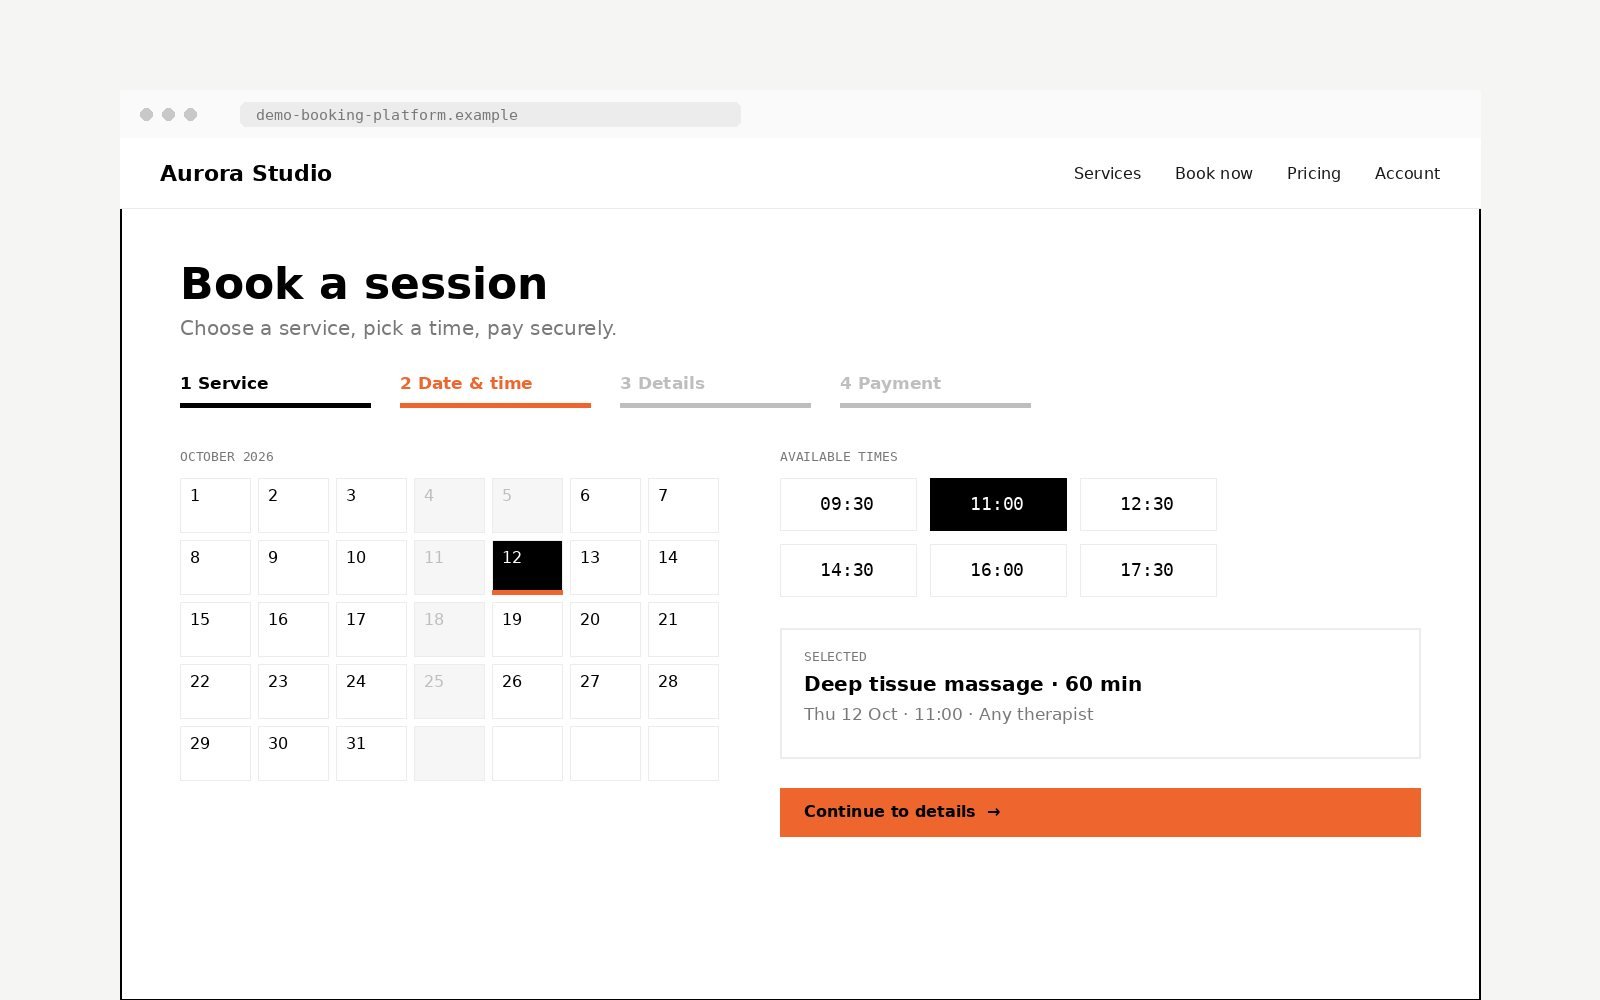Select October 15 date
The height and width of the screenshot is (1000, 1600).
click(x=215, y=629)
